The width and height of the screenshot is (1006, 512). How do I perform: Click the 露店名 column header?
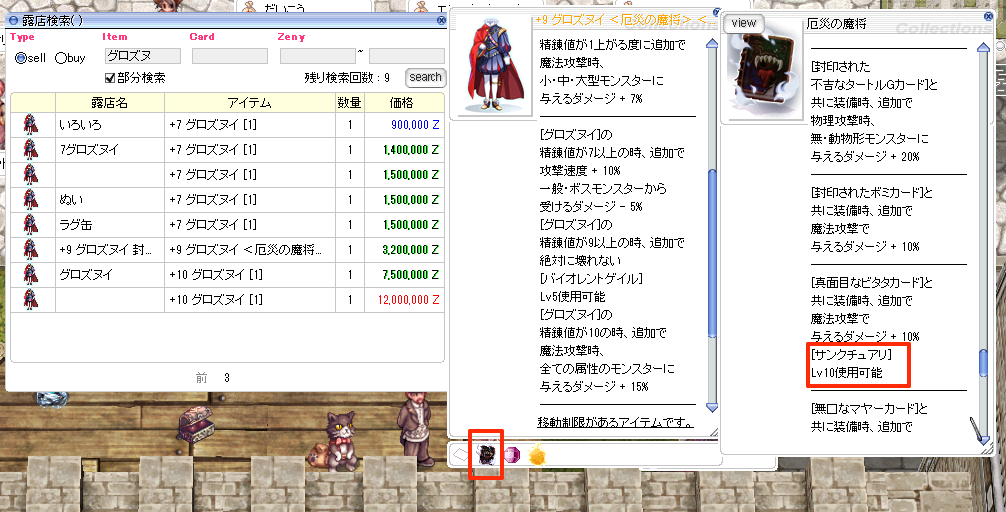109,102
